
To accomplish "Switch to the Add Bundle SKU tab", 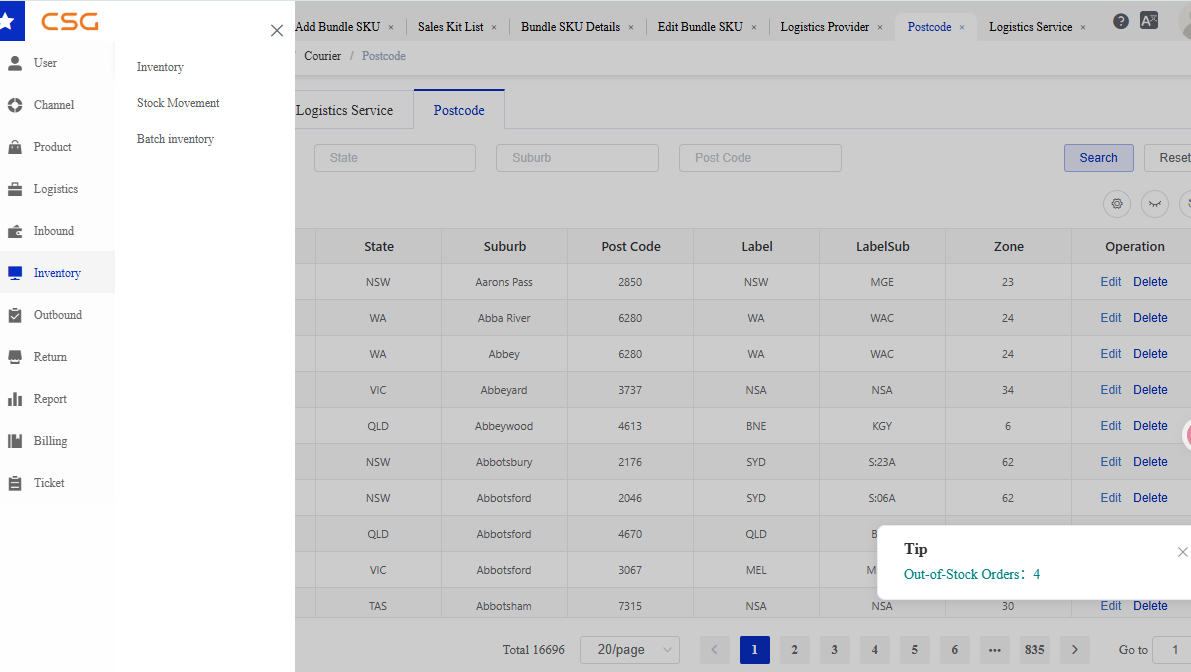I will tap(337, 27).
